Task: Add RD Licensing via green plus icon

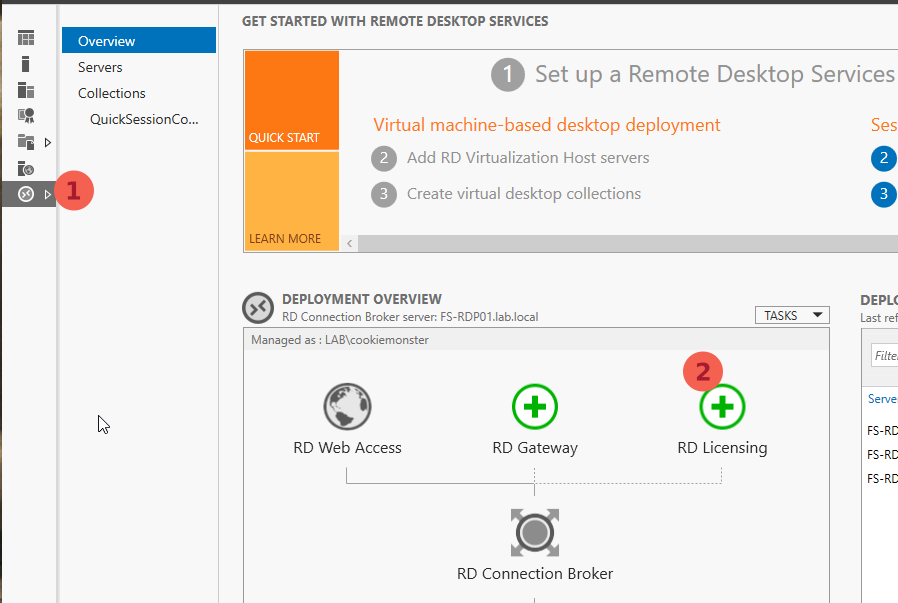Action: pyautogui.click(x=722, y=407)
